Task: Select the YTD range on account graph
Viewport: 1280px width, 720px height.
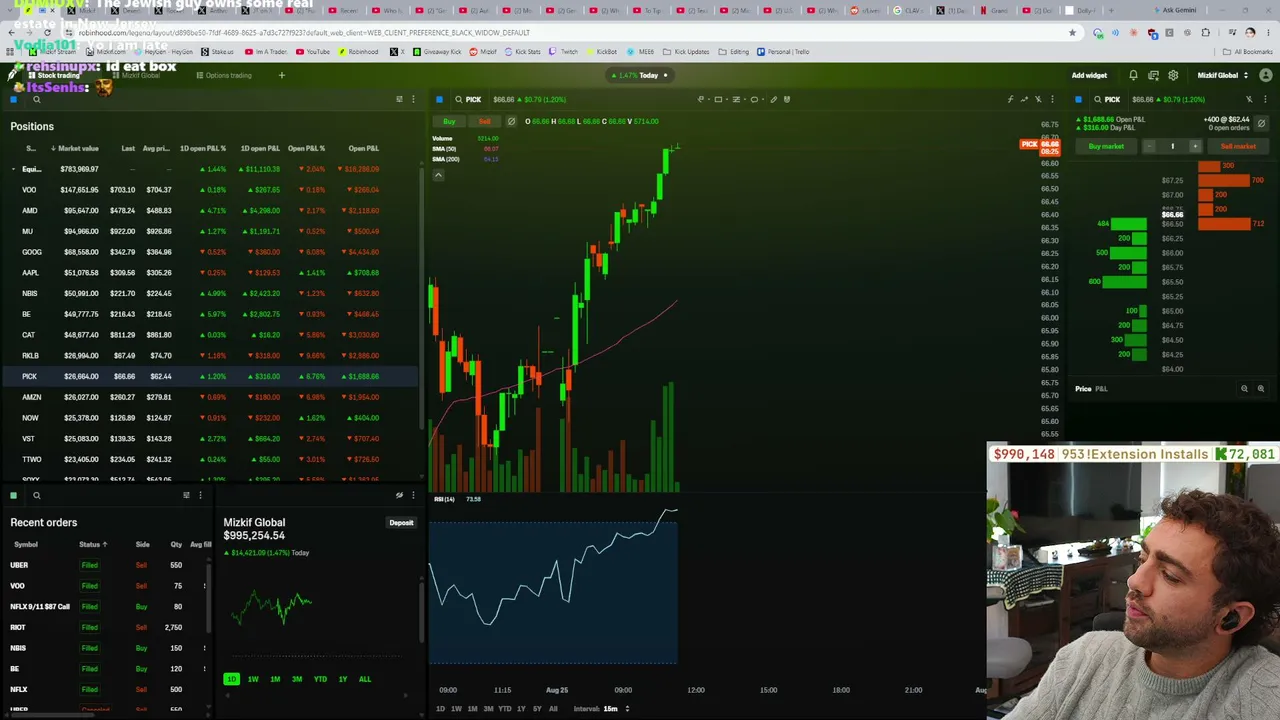Action: coord(320,679)
